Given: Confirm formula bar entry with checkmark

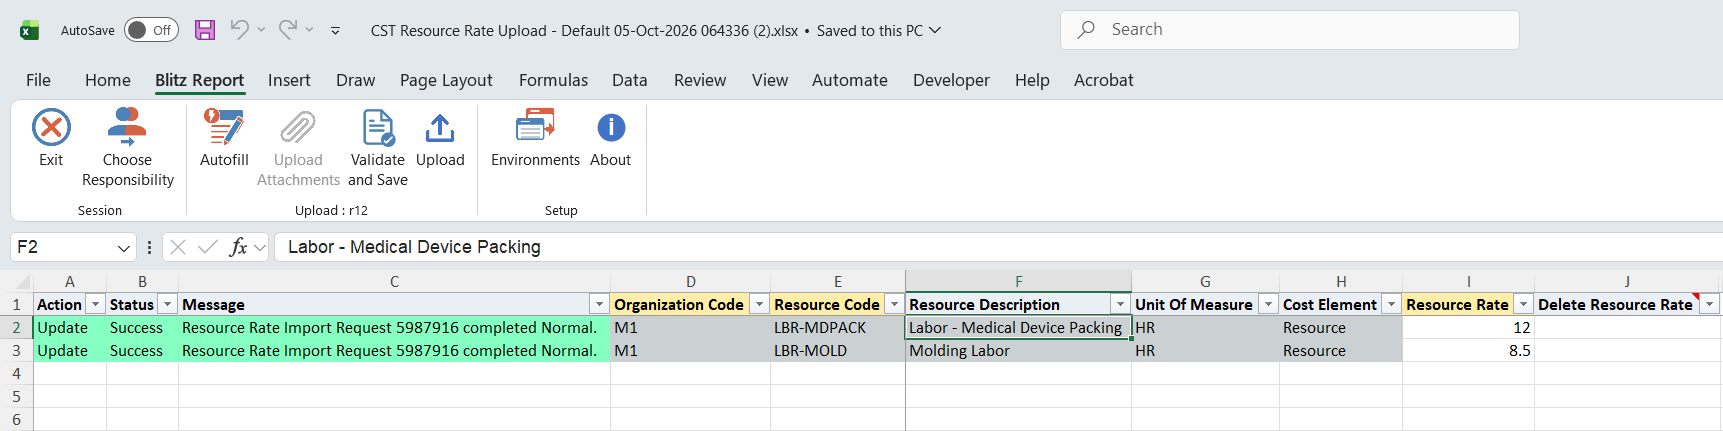Looking at the screenshot, I should [x=208, y=247].
